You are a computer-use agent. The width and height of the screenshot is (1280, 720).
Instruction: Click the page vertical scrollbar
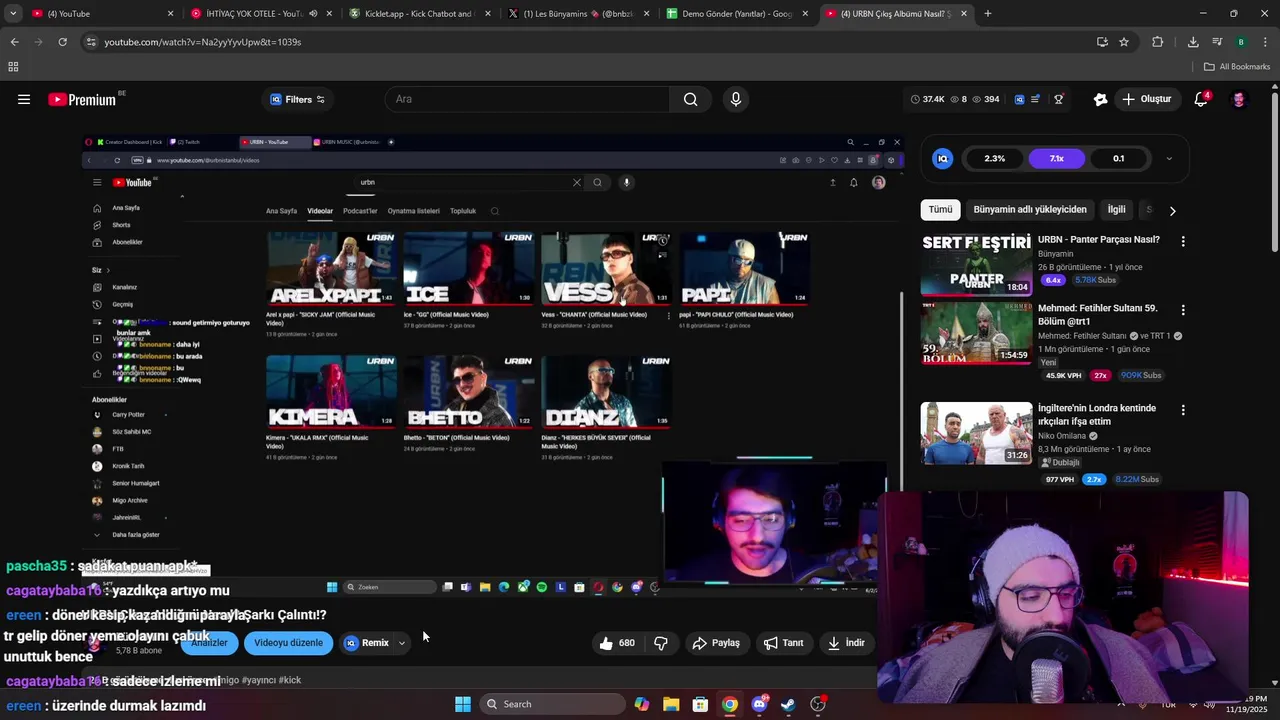coord(1274,170)
